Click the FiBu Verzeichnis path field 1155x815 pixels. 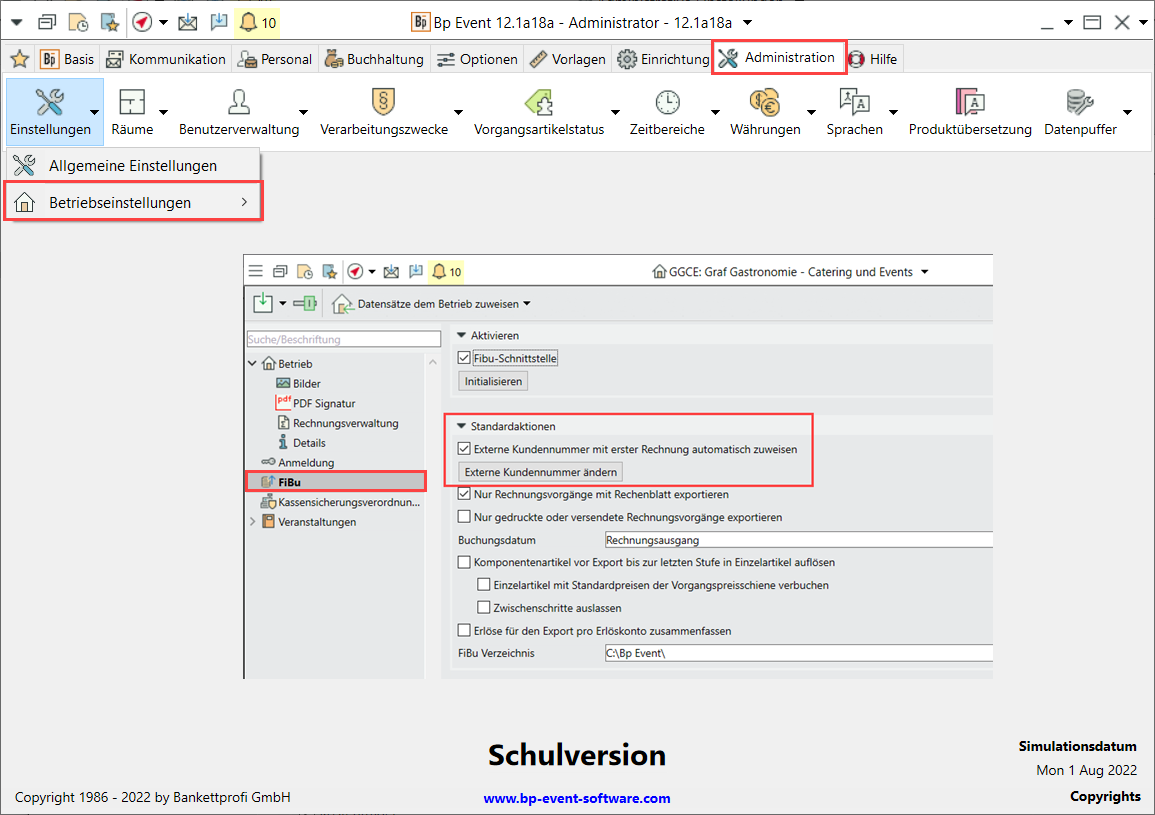798,654
